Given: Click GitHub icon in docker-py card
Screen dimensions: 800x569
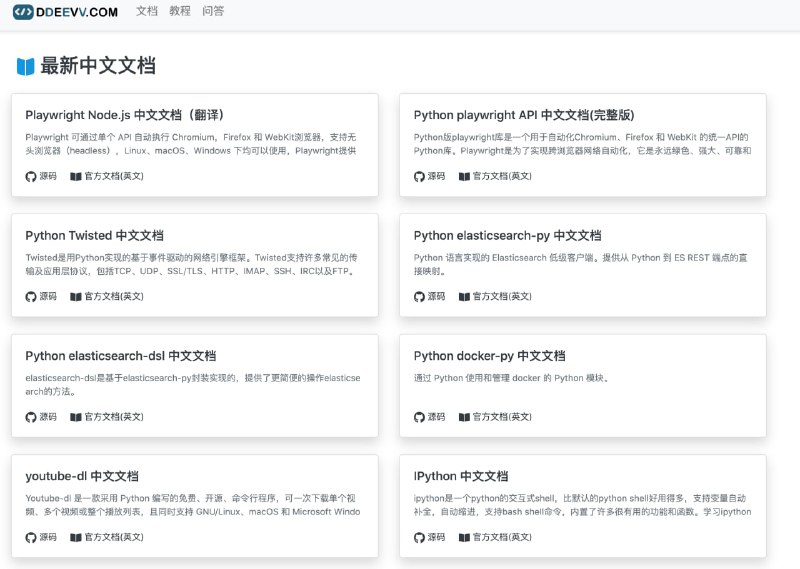Looking at the screenshot, I should [419, 417].
